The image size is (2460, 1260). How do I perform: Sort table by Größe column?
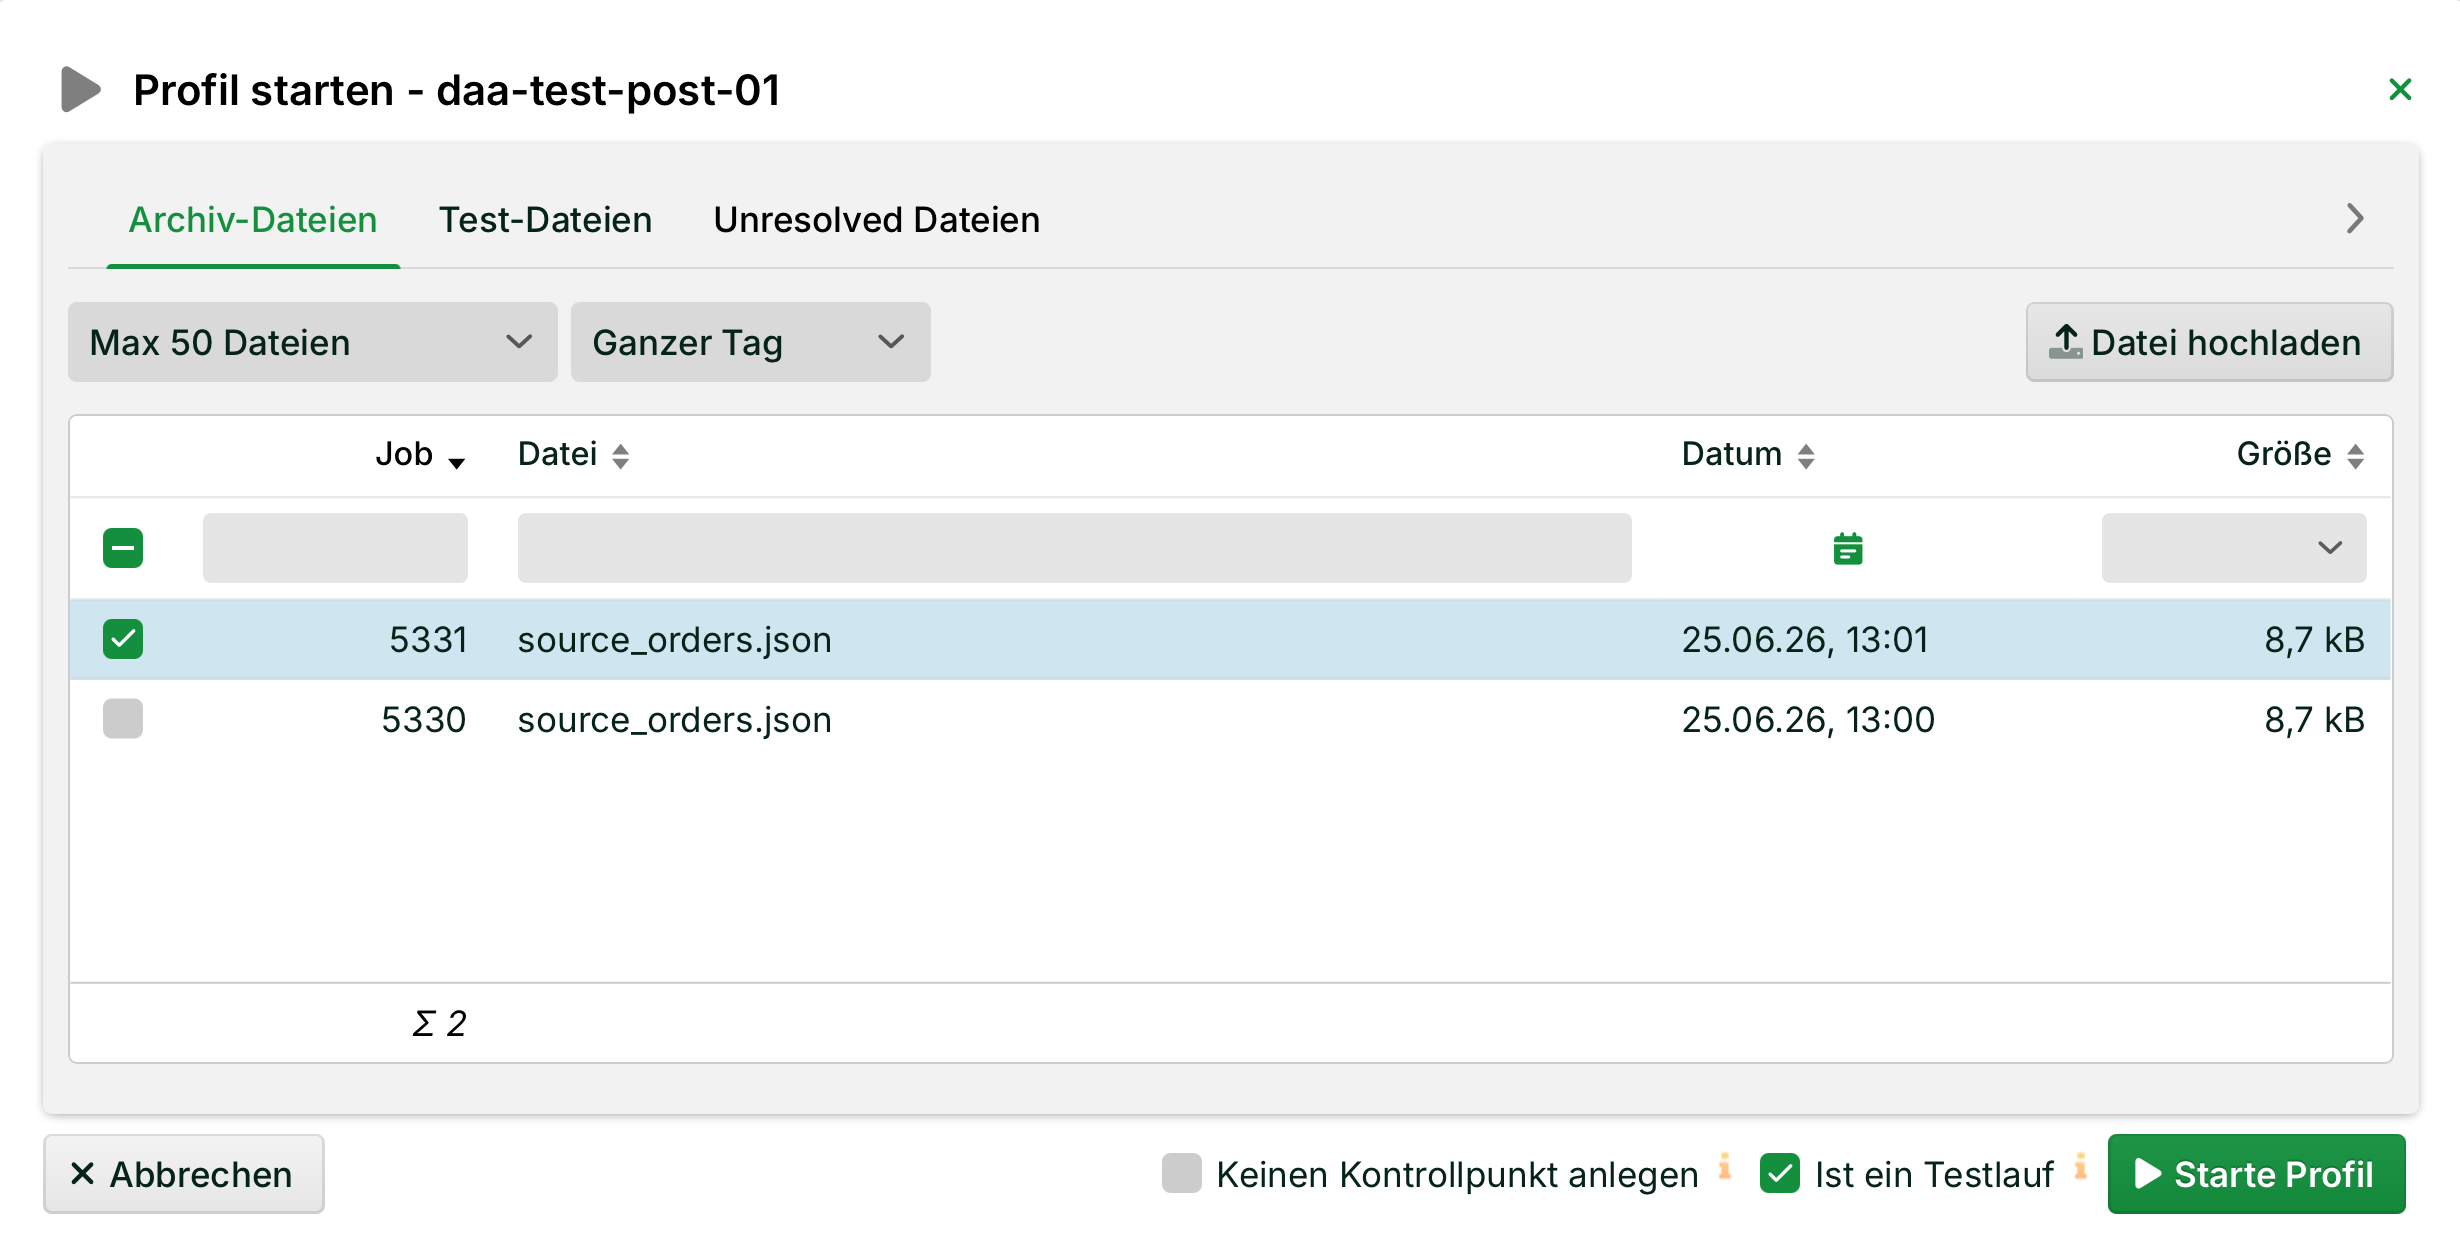2300,455
